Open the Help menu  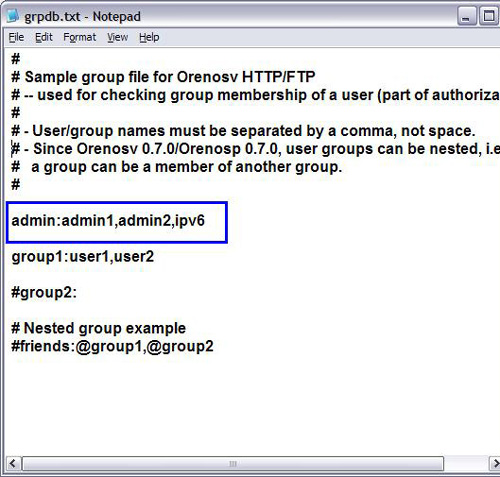coord(149,37)
